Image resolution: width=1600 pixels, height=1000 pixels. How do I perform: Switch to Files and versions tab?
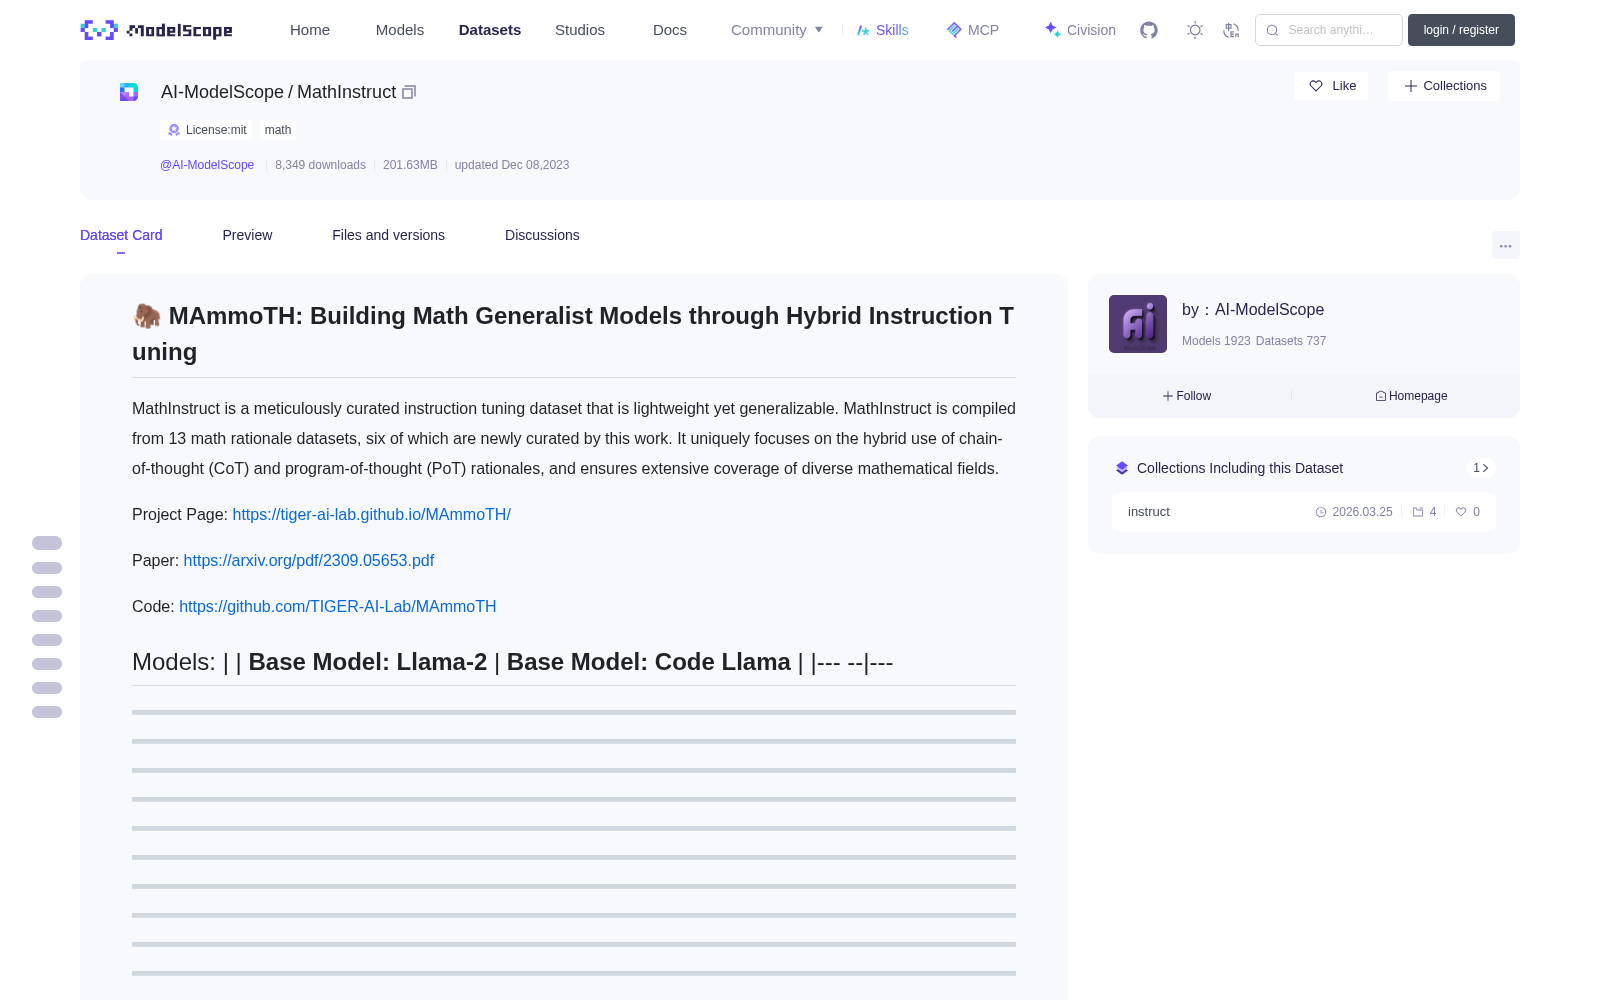pos(388,235)
